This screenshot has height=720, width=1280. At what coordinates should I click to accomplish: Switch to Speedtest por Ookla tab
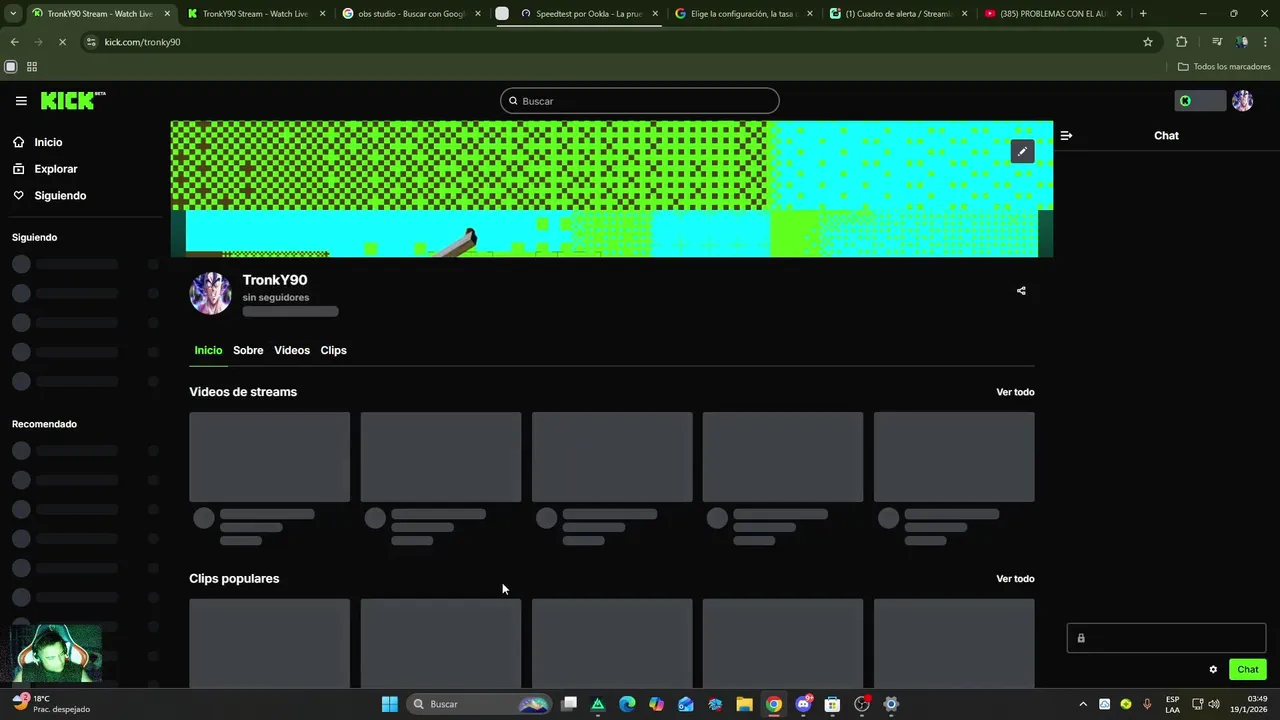pos(588,14)
